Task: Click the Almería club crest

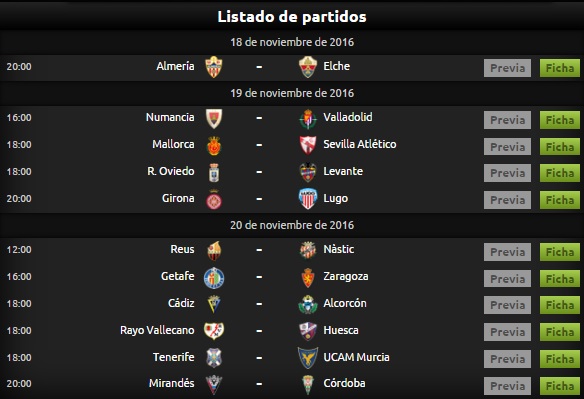Action: pyautogui.click(x=214, y=67)
